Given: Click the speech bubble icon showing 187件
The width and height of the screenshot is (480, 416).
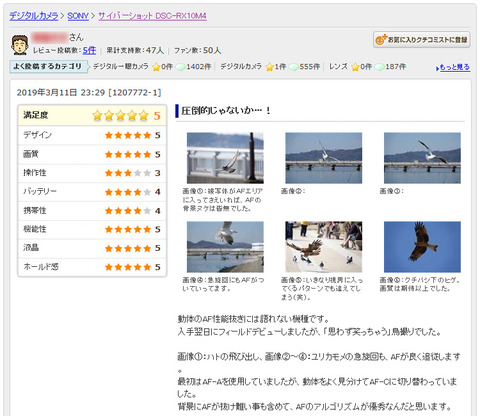Looking at the screenshot, I should 380,67.
